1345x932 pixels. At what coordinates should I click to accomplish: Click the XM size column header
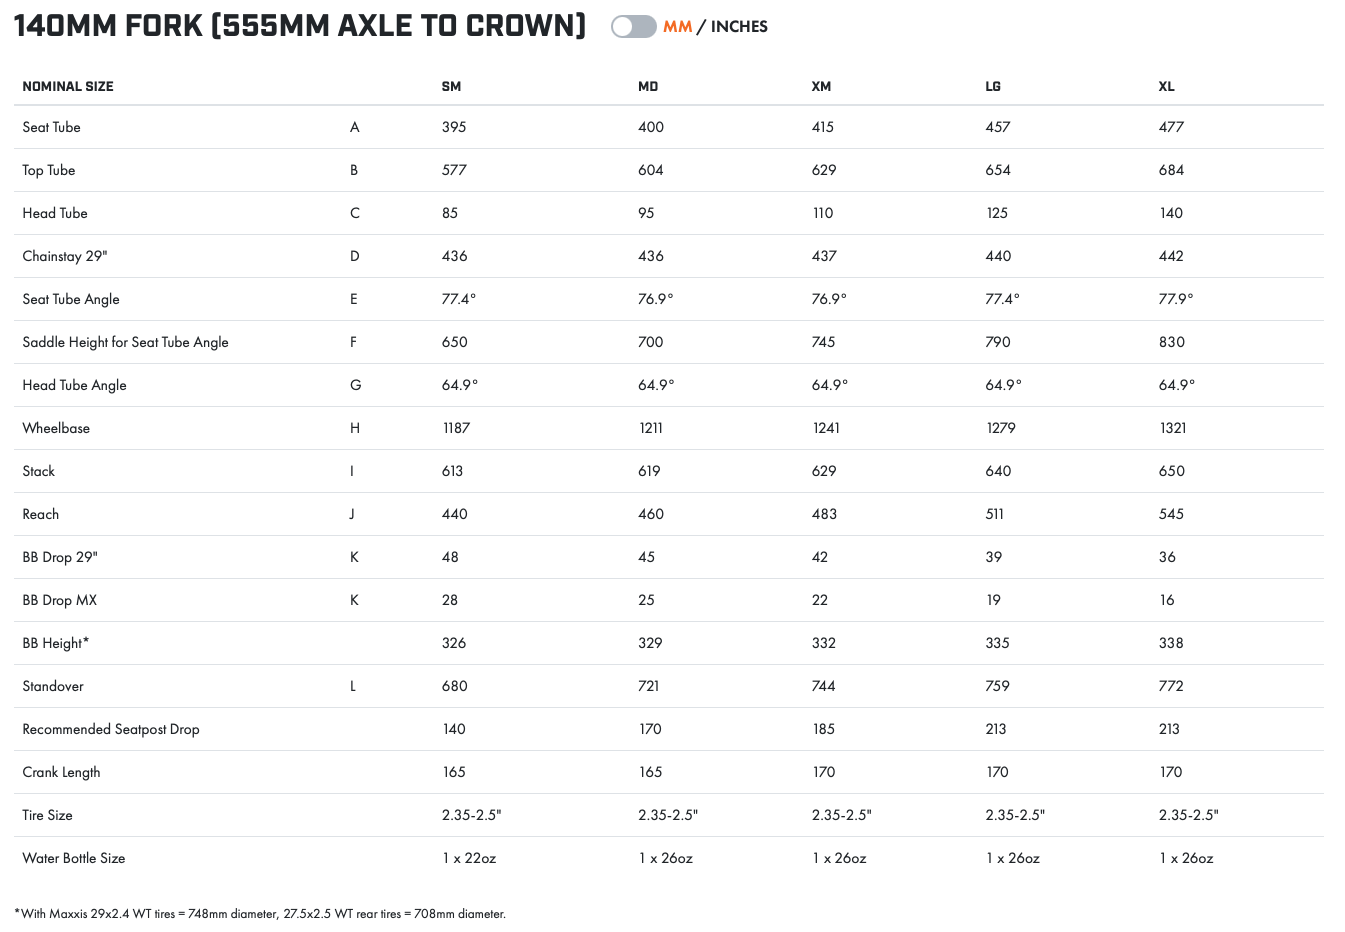[821, 87]
